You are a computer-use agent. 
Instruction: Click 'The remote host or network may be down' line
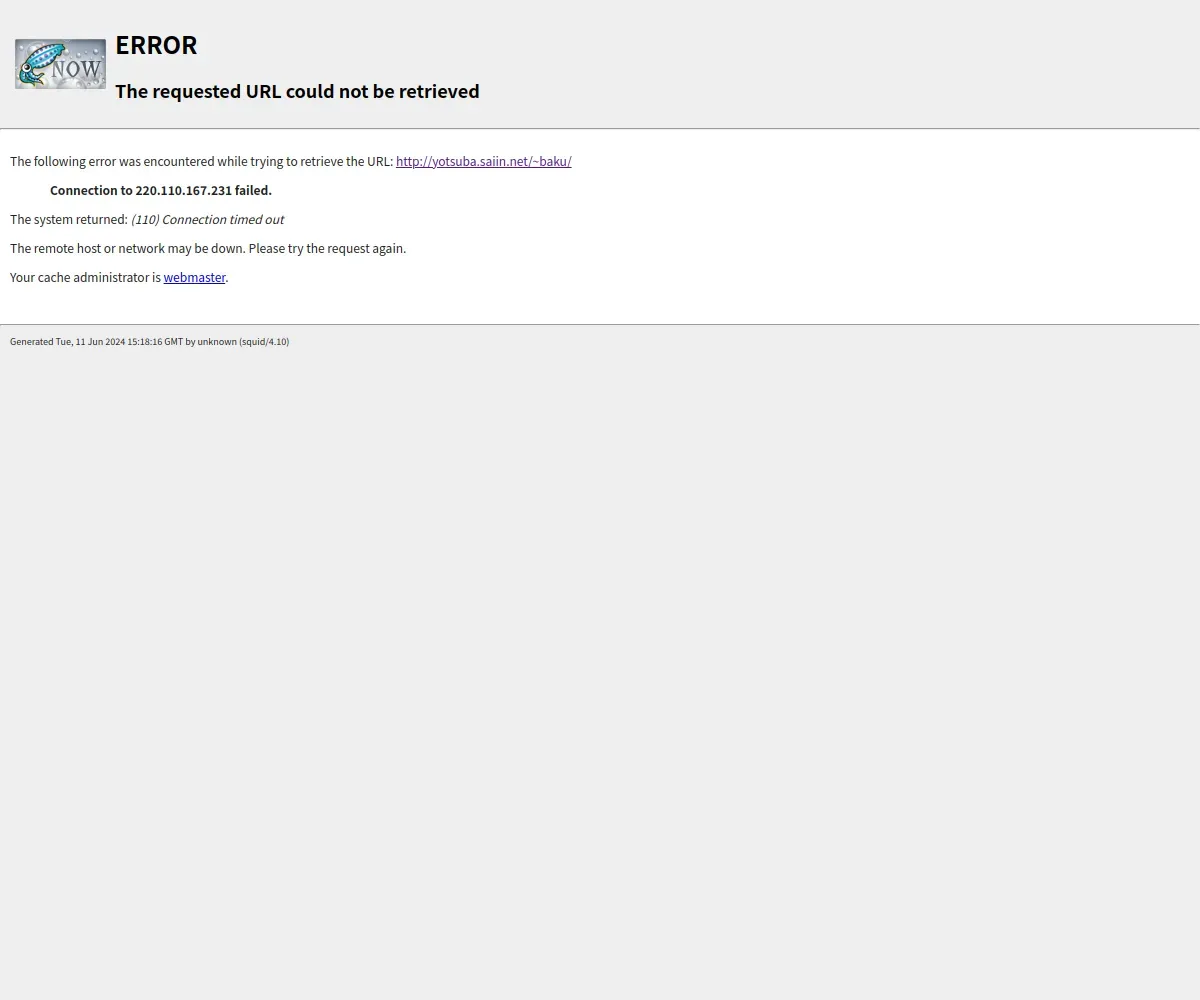coord(208,248)
